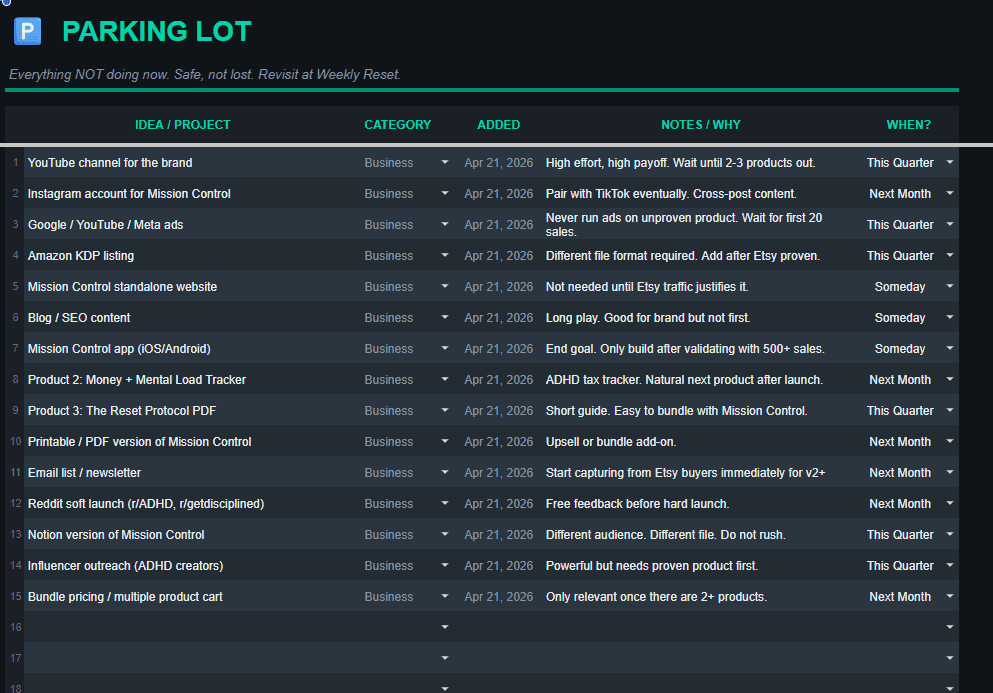Select the CATEGORY column header
The width and height of the screenshot is (993, 693).
point(398,125)
